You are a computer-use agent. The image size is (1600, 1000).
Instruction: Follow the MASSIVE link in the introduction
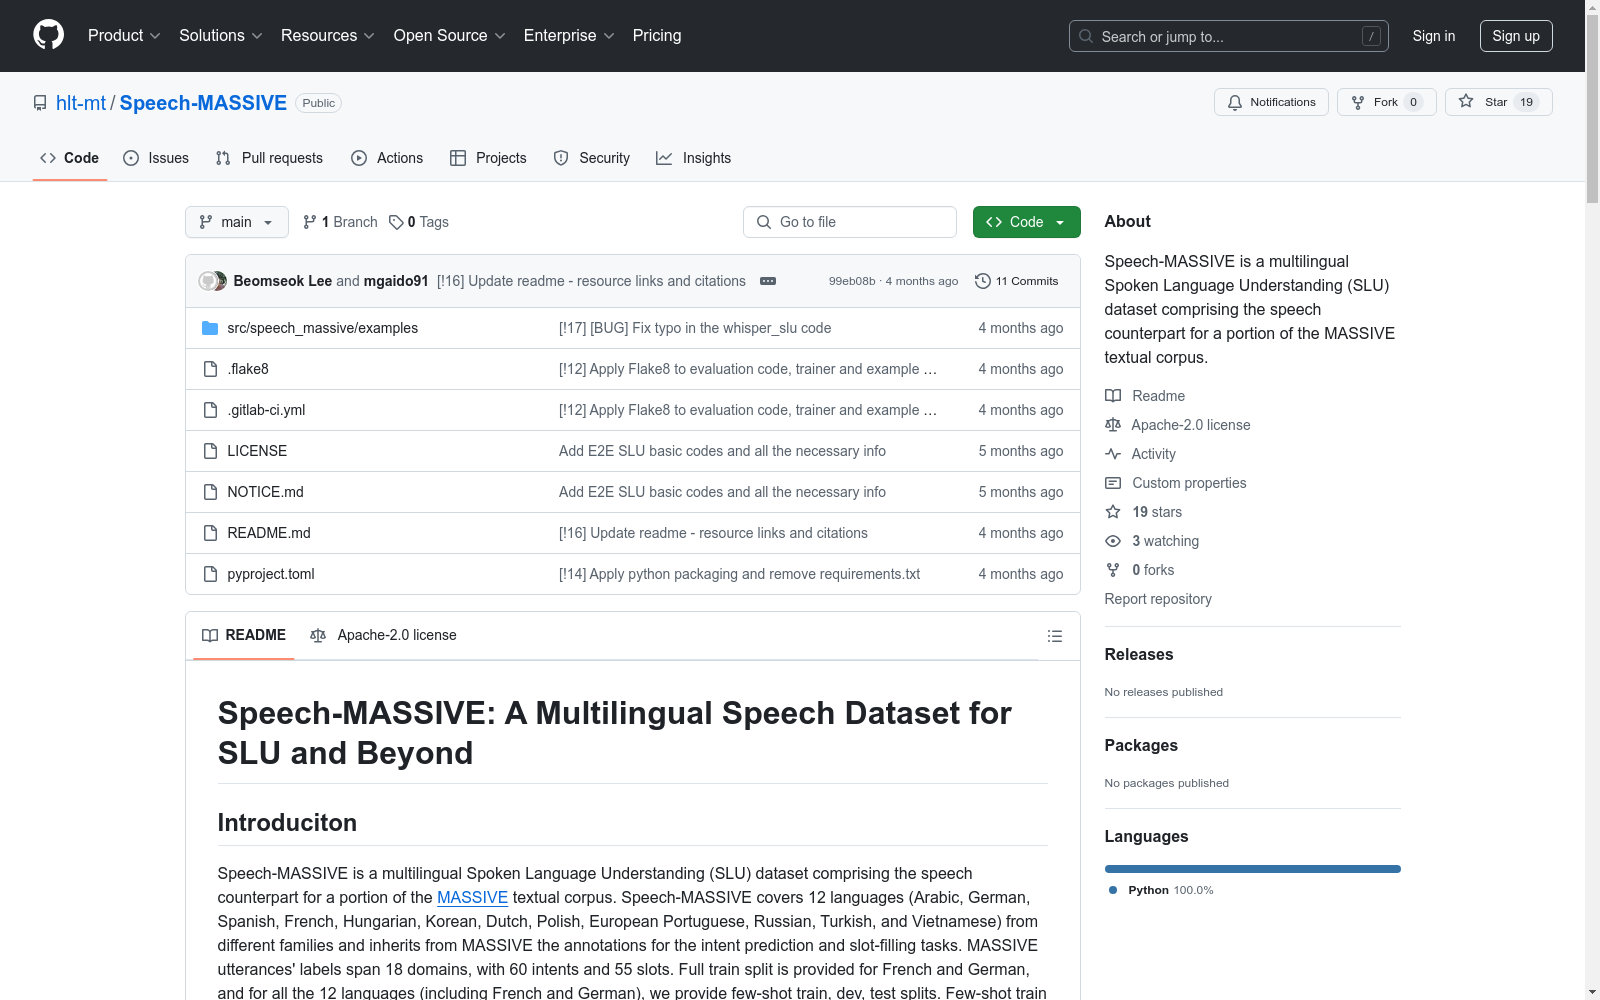[x=472, y=898]
